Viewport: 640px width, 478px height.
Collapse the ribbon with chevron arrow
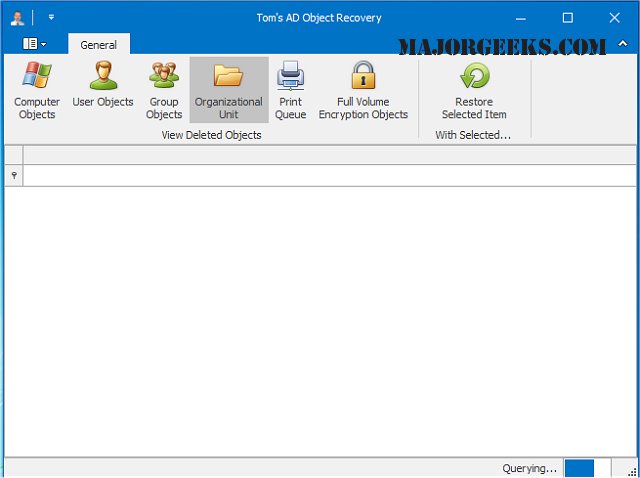623,44
